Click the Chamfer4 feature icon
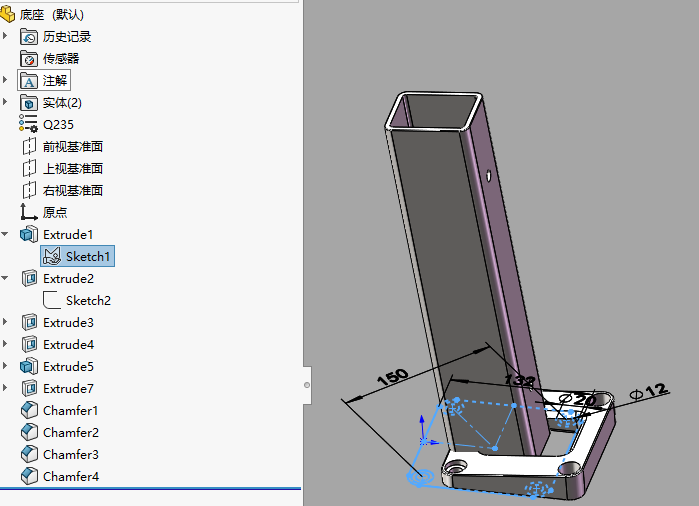Image resolution: width=699 pixels, height=506 pixels. pyautogui.click(x=29, y=476)
